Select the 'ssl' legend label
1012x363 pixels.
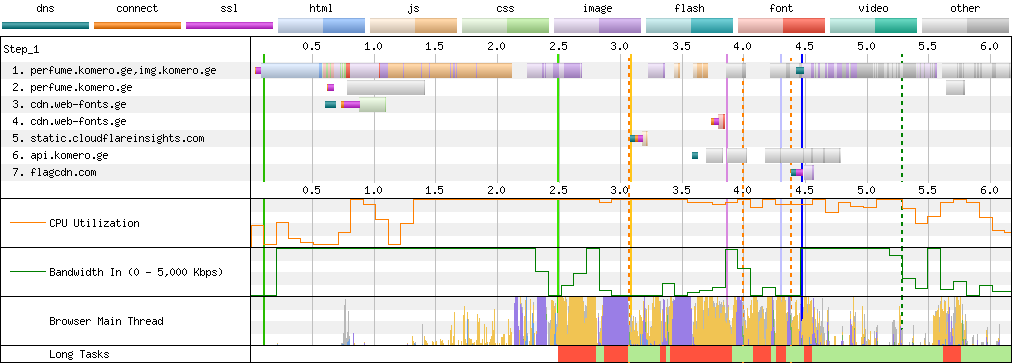pyautogui.click(x=229, y=8)
